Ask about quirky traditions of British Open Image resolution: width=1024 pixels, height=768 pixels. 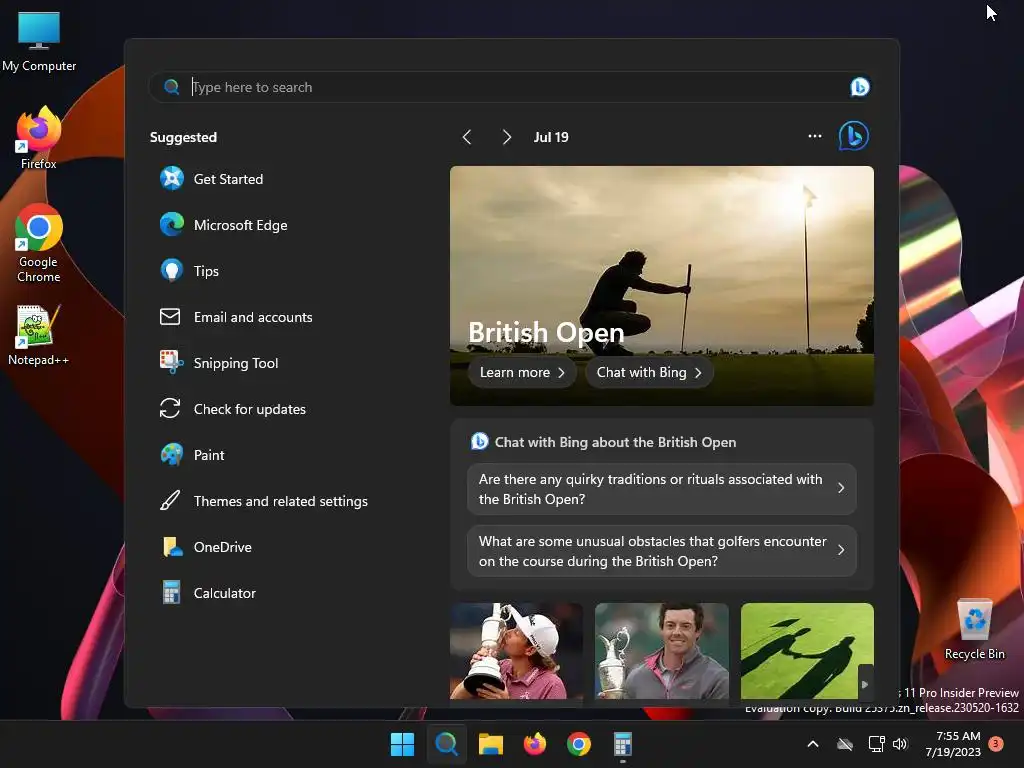(662, 489)
